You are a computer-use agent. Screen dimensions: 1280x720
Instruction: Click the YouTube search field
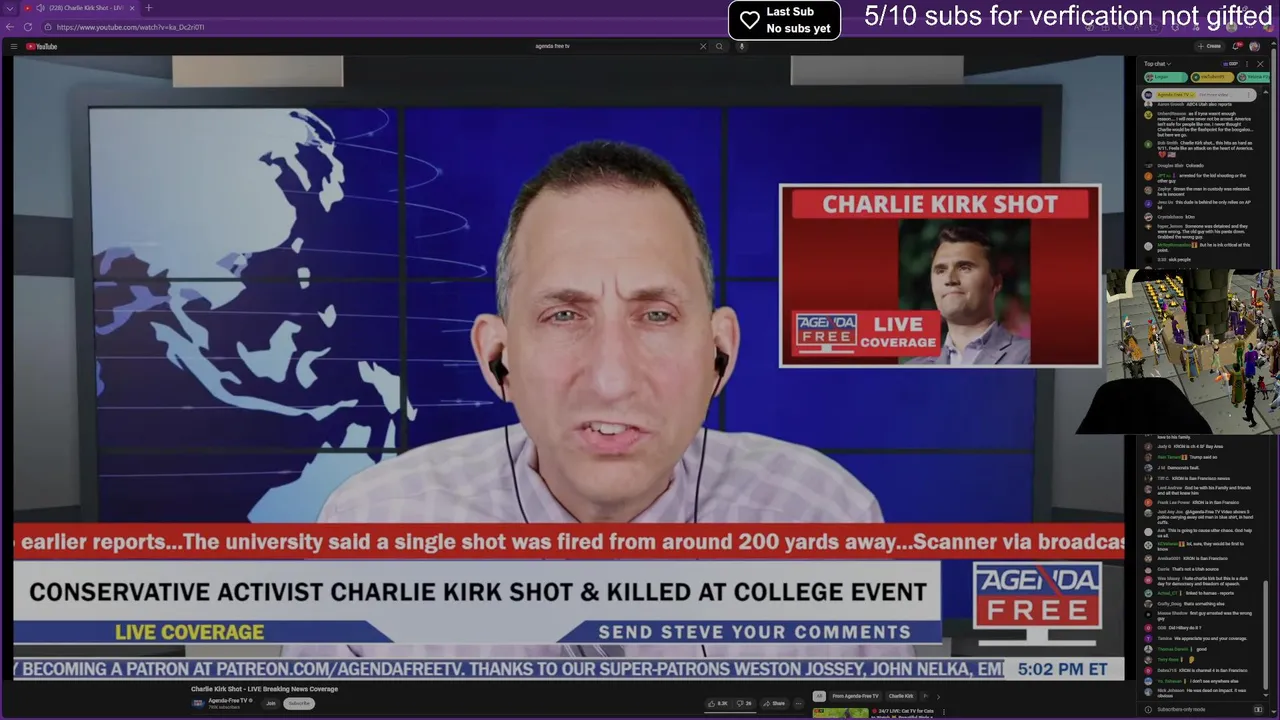coord(614,46)
